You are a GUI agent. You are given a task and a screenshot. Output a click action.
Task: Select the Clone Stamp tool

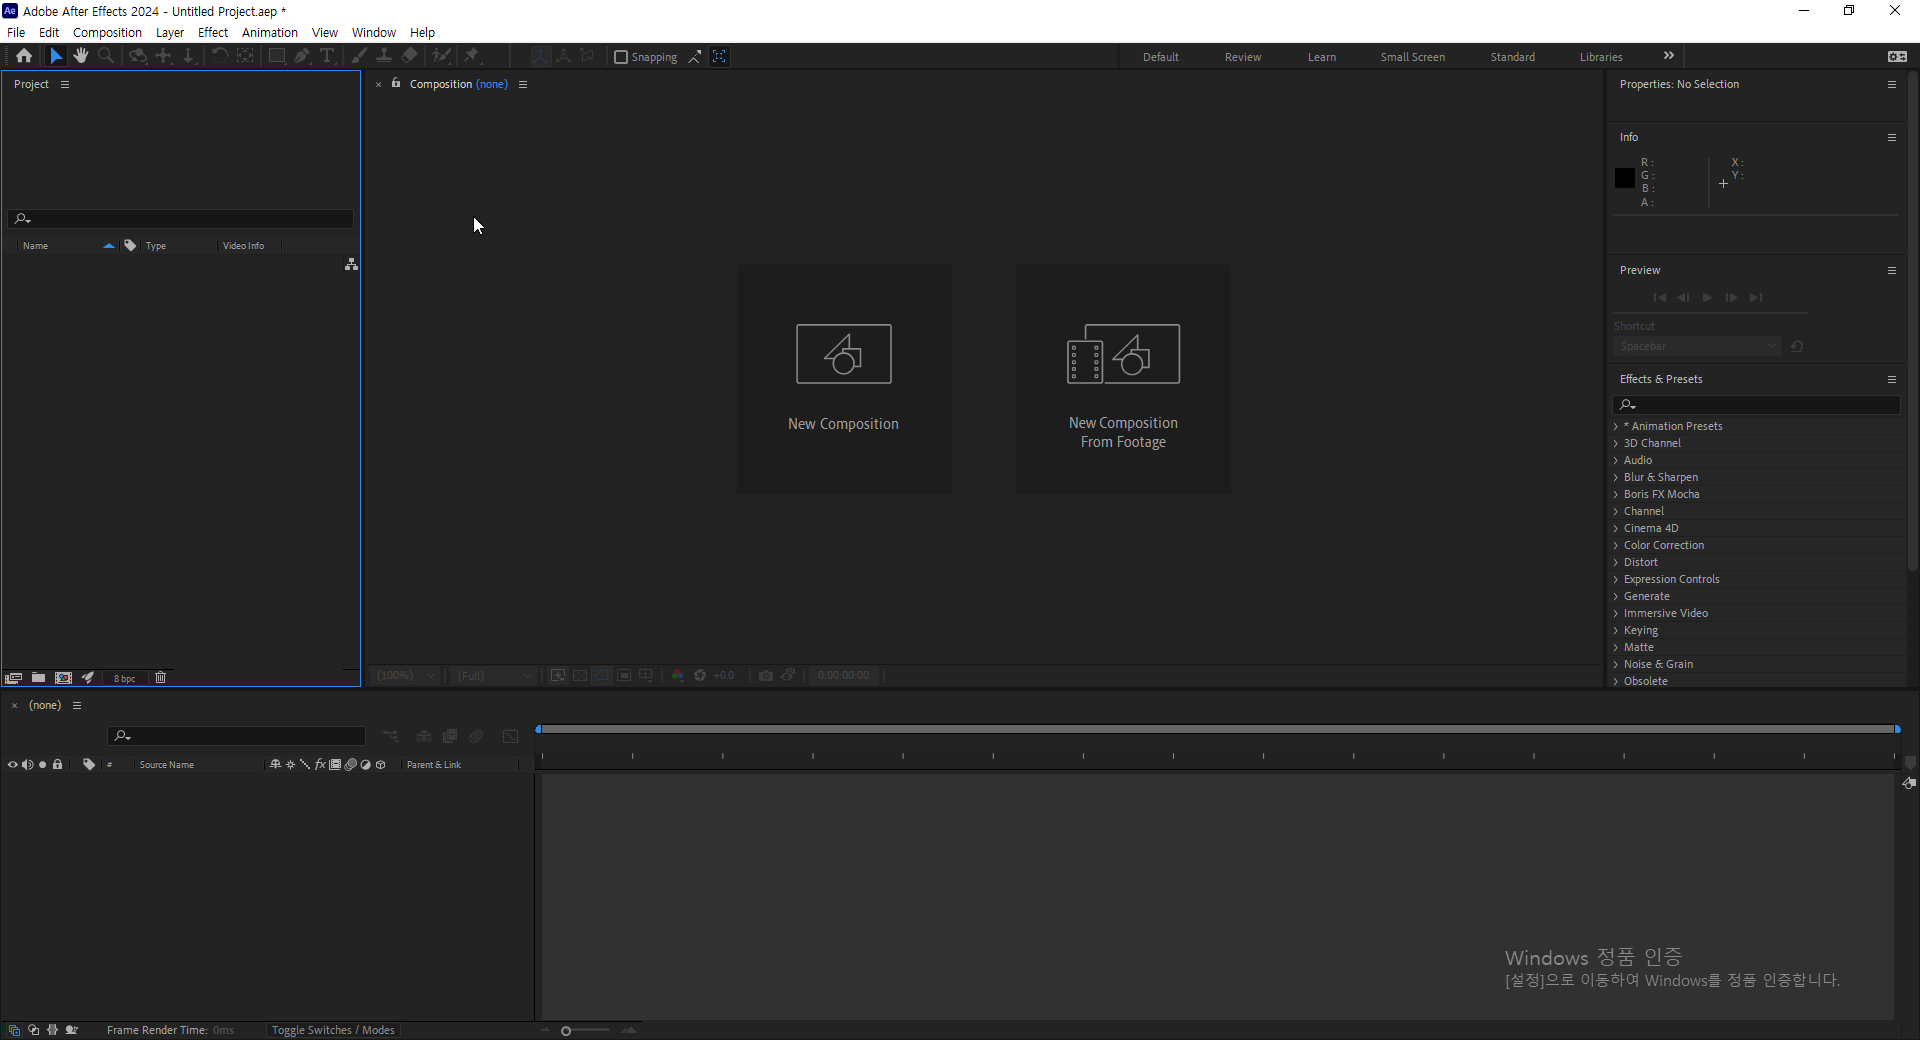click(384, 56)
